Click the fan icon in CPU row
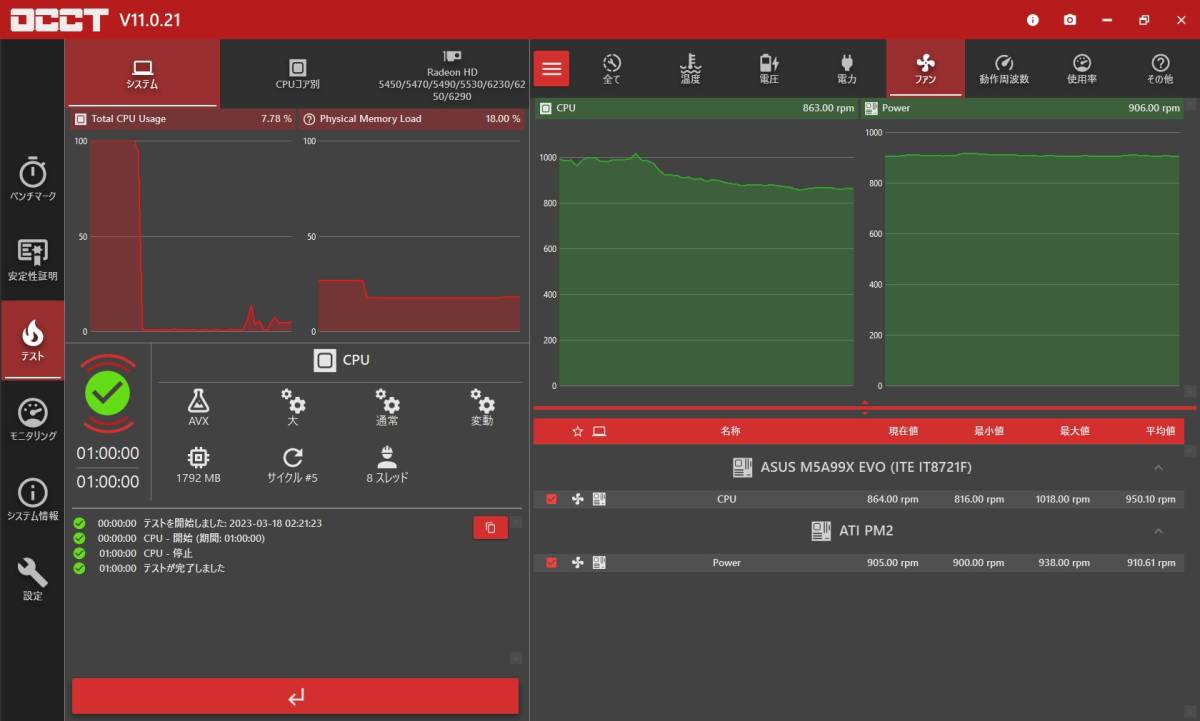Screen dimensions: 1200x721 point(577,499)
